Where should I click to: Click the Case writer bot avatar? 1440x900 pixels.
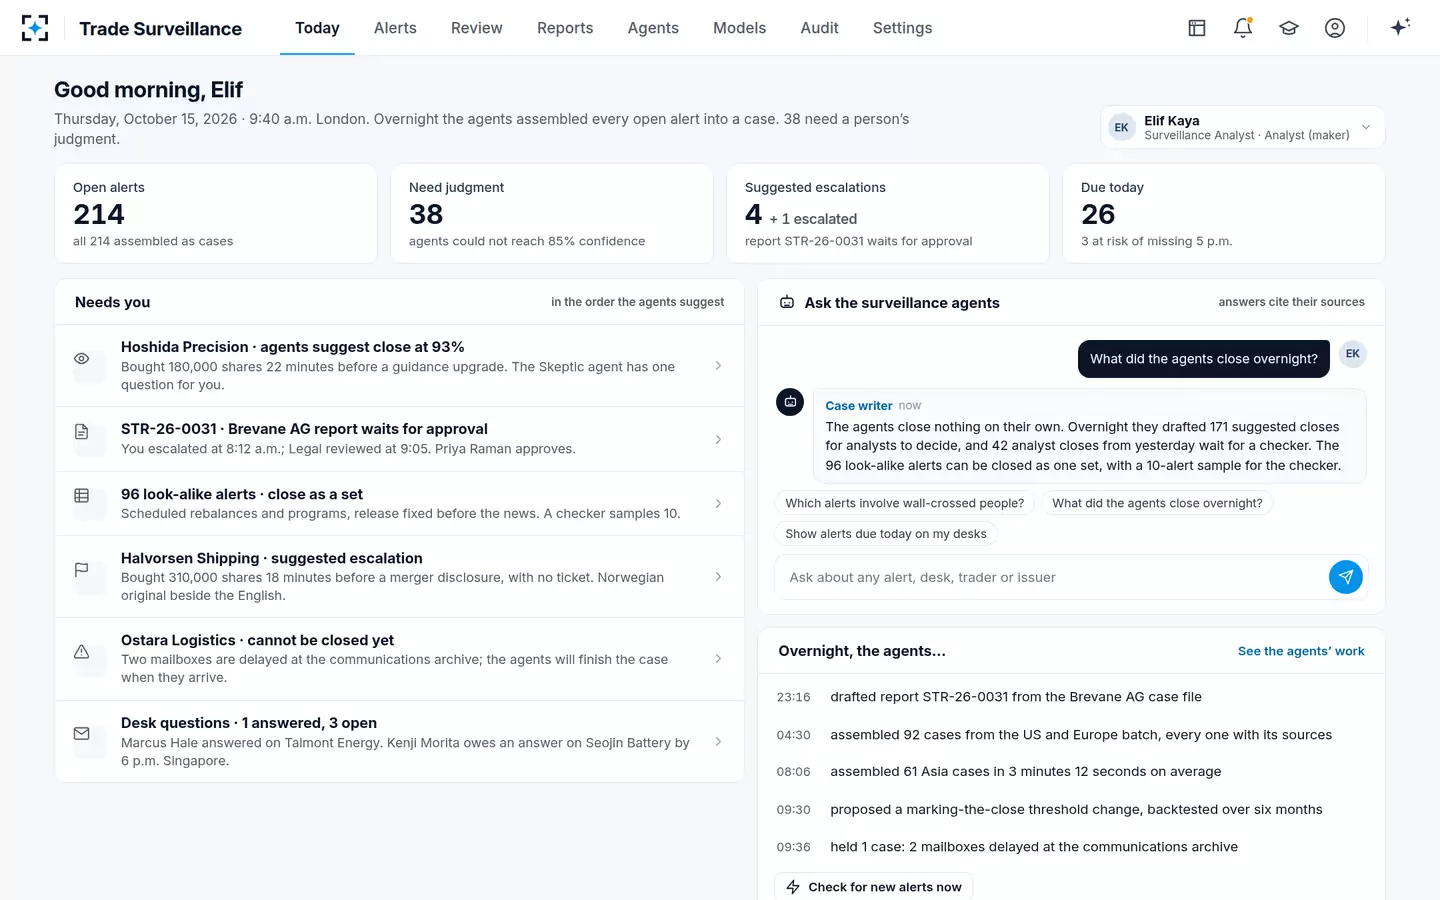pyautogui.click(x=790, y=402)
